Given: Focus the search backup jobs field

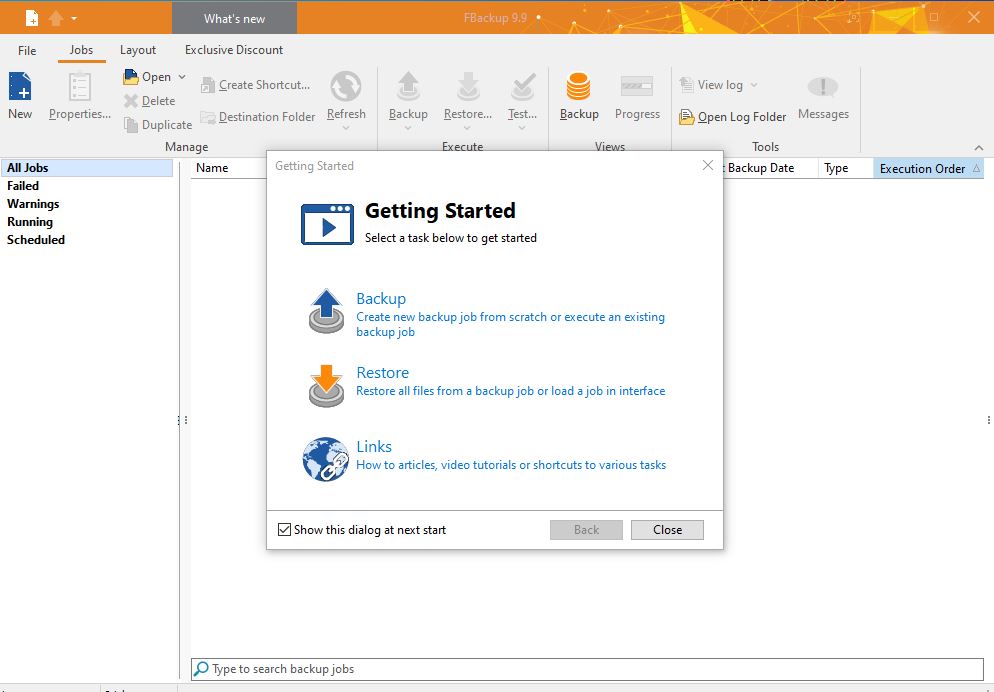Looking at the screenshot, I should [x=588, y=669].
